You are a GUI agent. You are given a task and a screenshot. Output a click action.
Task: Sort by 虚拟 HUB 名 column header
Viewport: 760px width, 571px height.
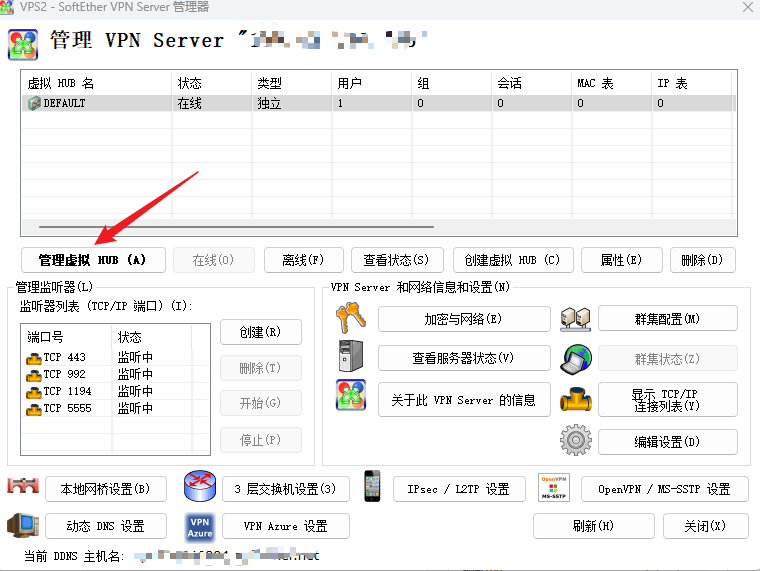(x=95, y=83)
